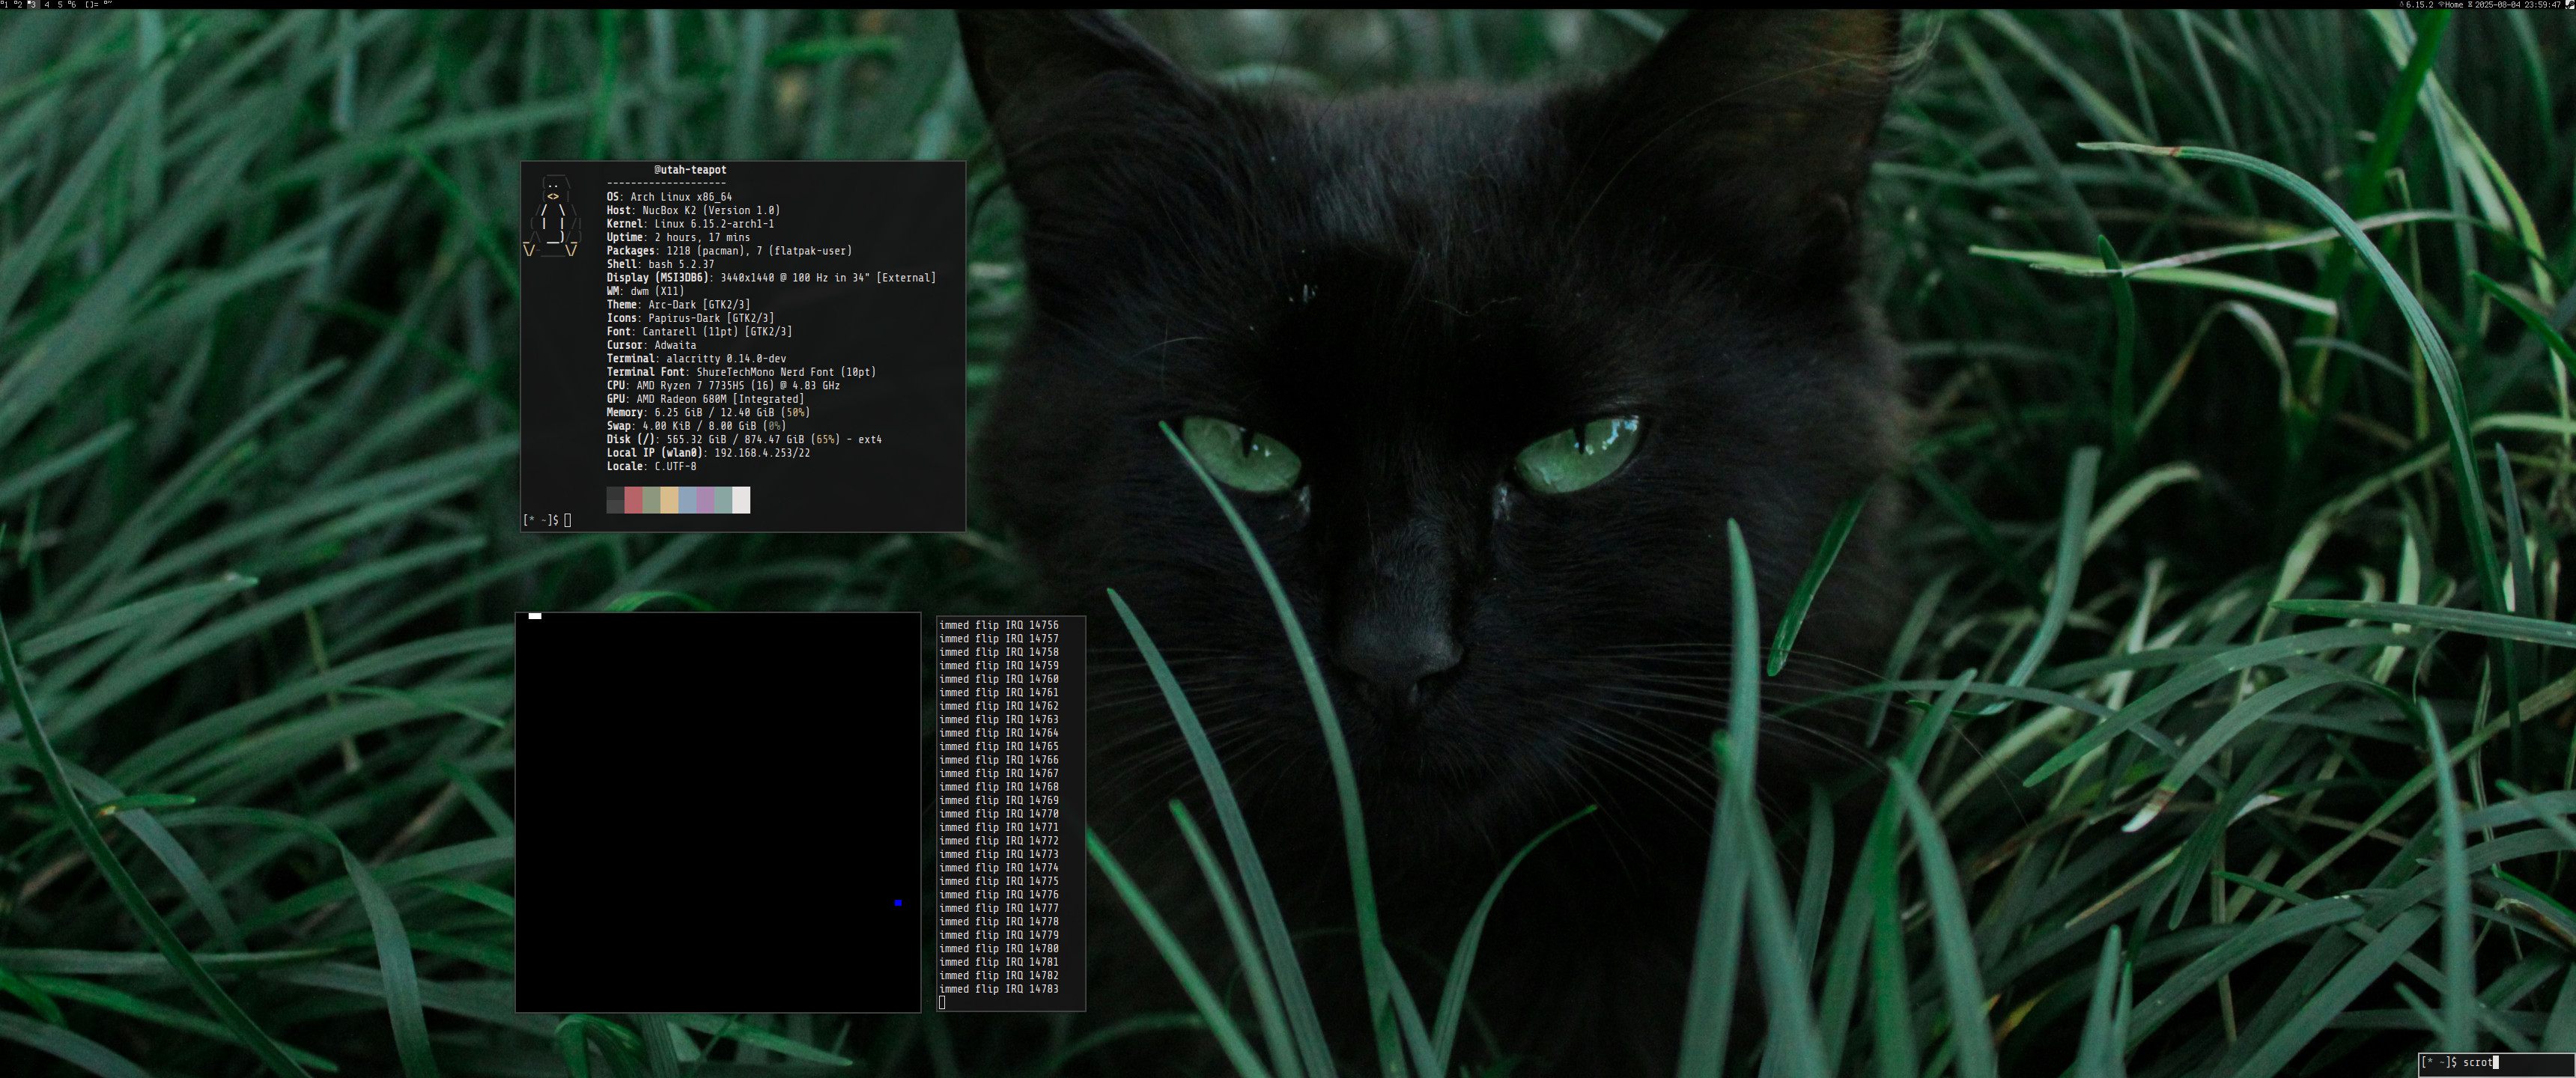Click the Steam tray icon in the bar
Image resolution: width=2576 pixels, height=1078 pixels.
(x=2569, y=5)
